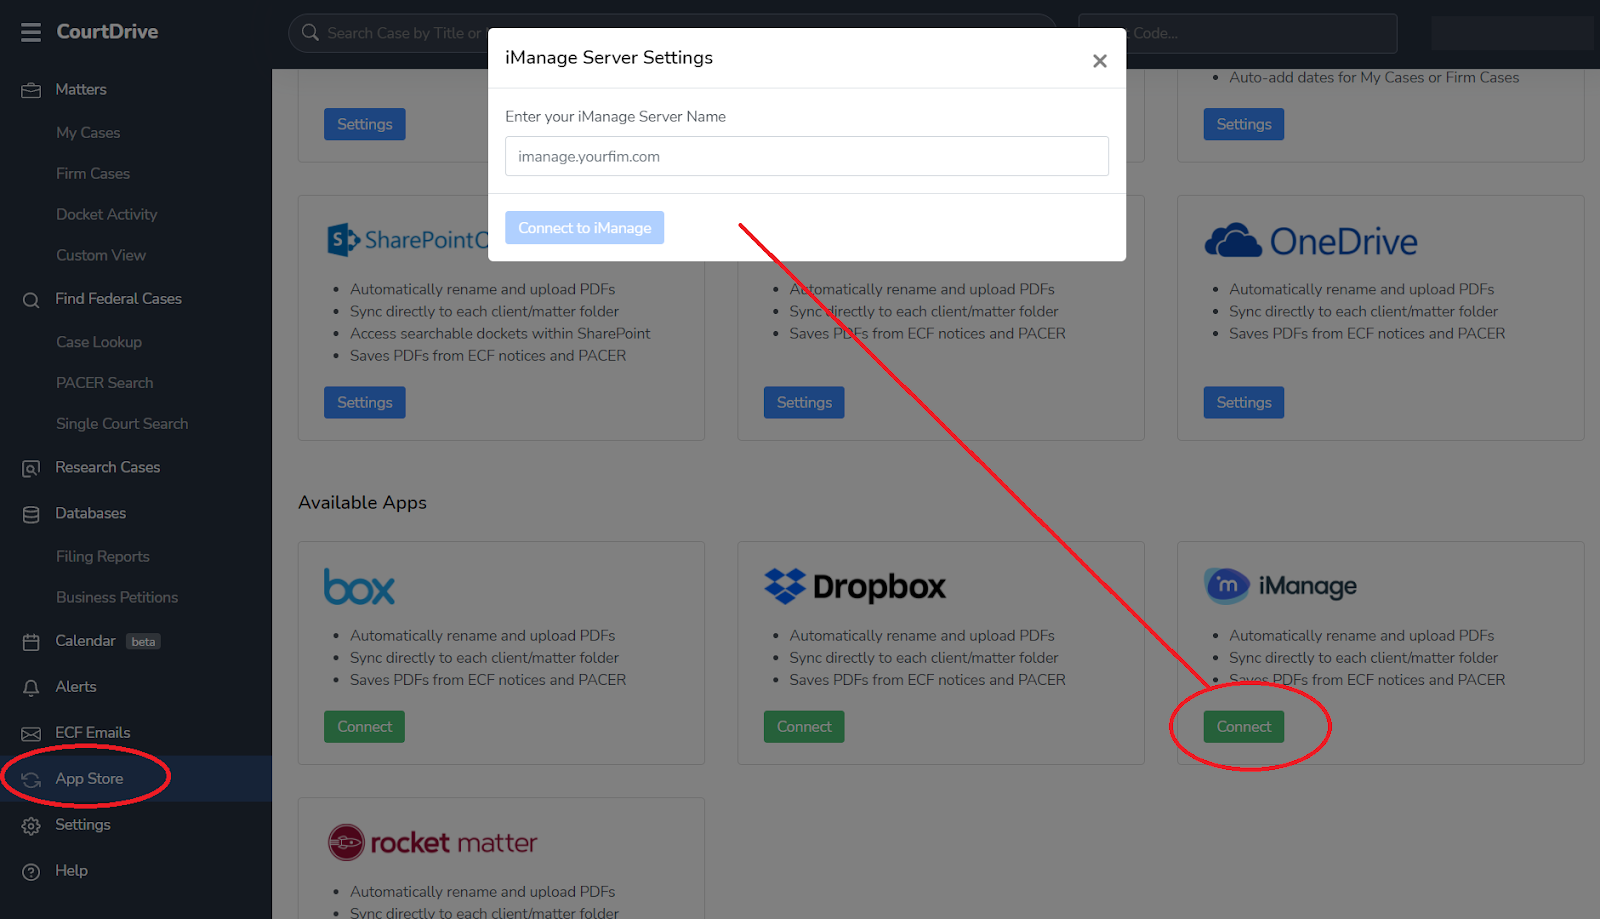Click the iManage logo in Available Apps
Viewport: 1600px width, 919px height.
click(x=1281, y=586)
